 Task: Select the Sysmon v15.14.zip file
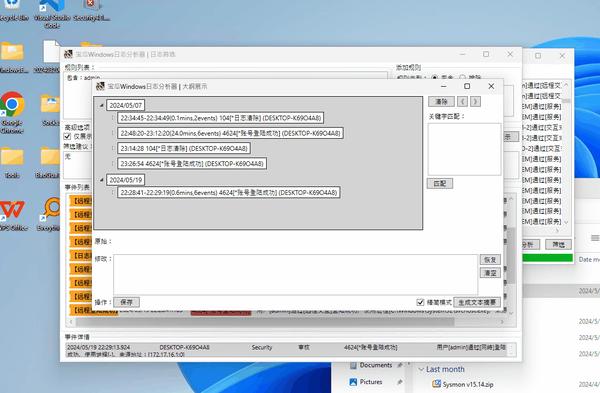click(468, 384)
